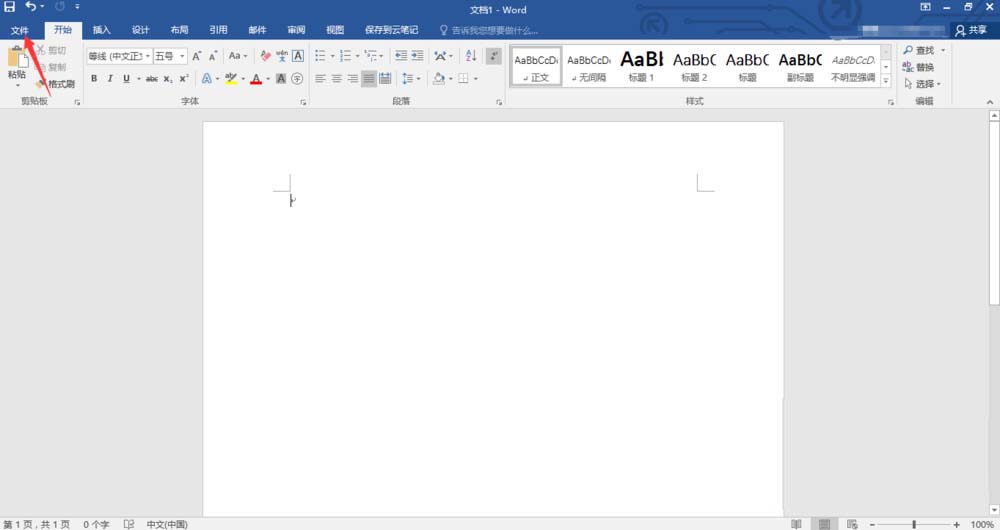Viewport: 1000px width, 530px height.
Task: Click the sort A-Z icon
Action: tap(471, 56)
